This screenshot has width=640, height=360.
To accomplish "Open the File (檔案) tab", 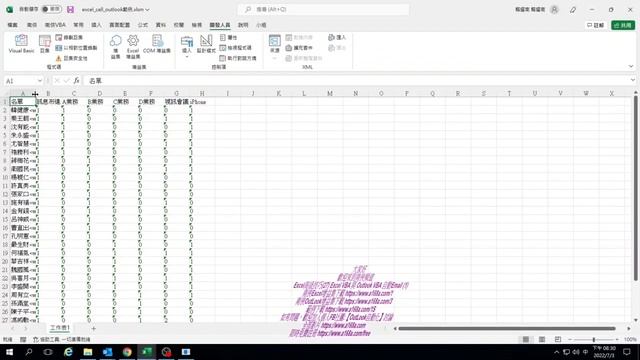I will pos(13,25).
